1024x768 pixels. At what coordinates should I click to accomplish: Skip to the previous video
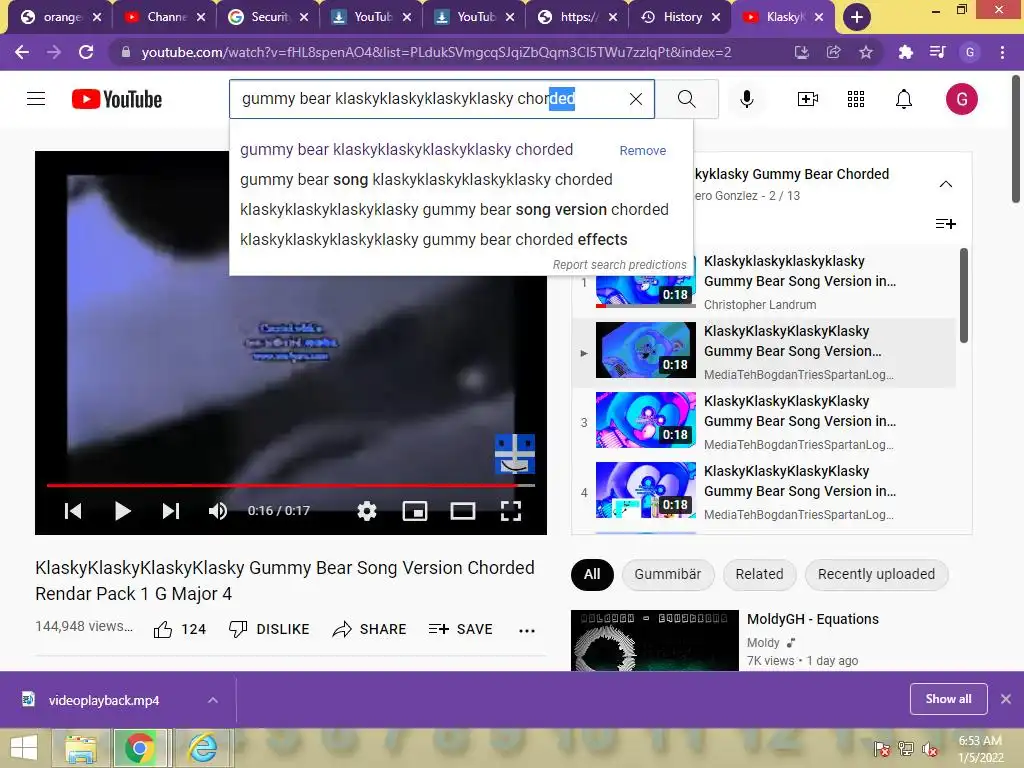click(73, 511)
